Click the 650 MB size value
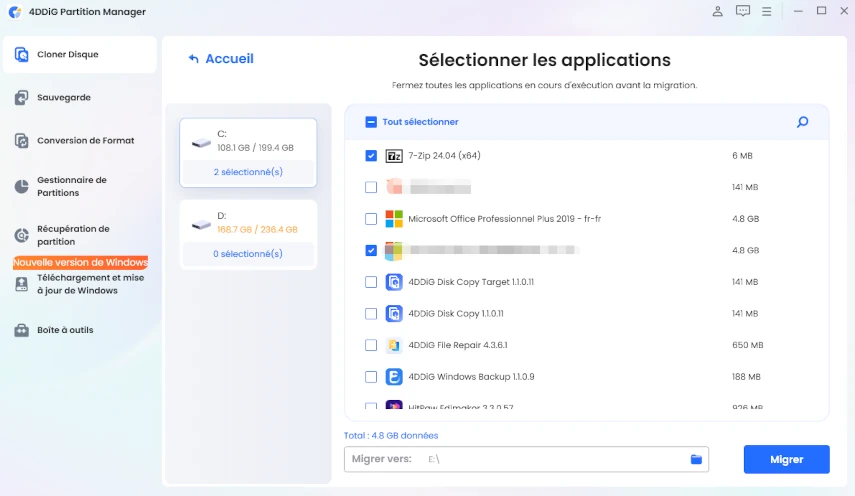Viewport: 855px width, 496px height. (748, 345)
